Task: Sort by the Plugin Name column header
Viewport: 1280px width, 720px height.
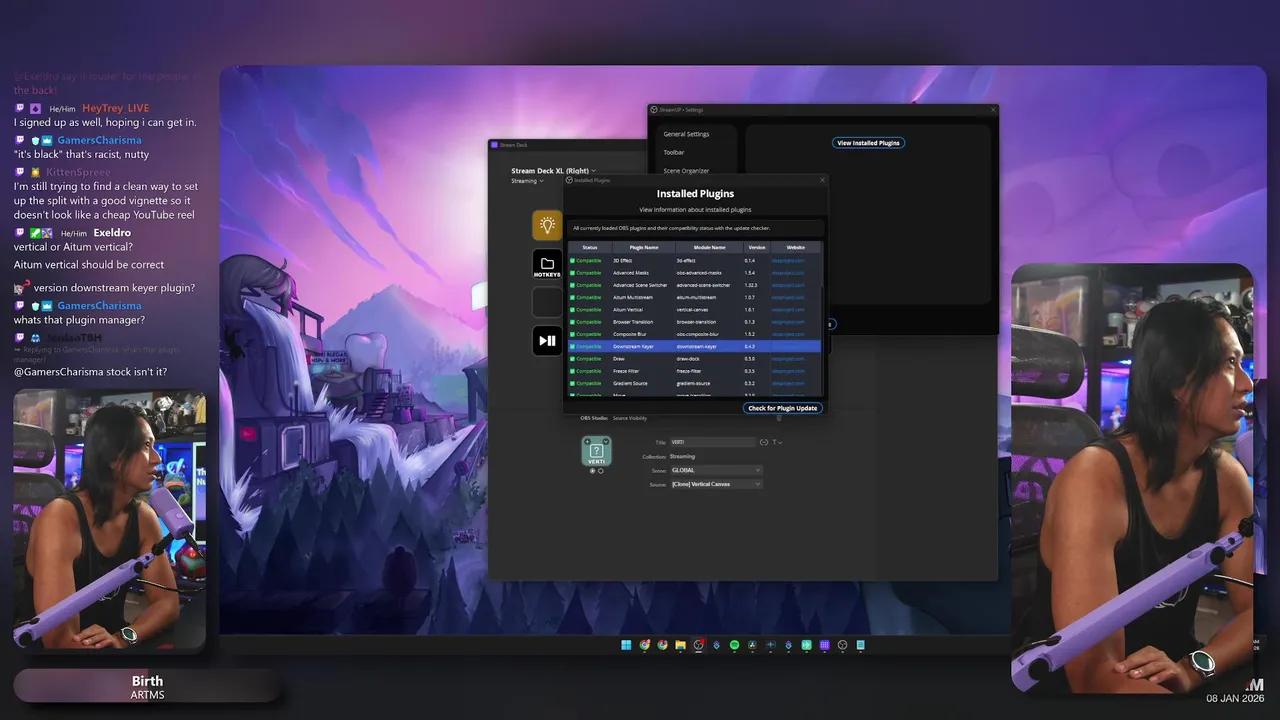Action: coord(644,247)
